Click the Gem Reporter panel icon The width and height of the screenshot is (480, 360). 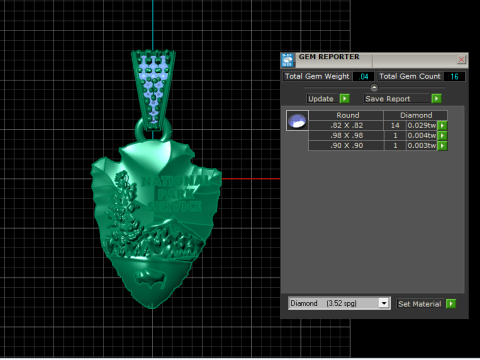tap(287, 60)
